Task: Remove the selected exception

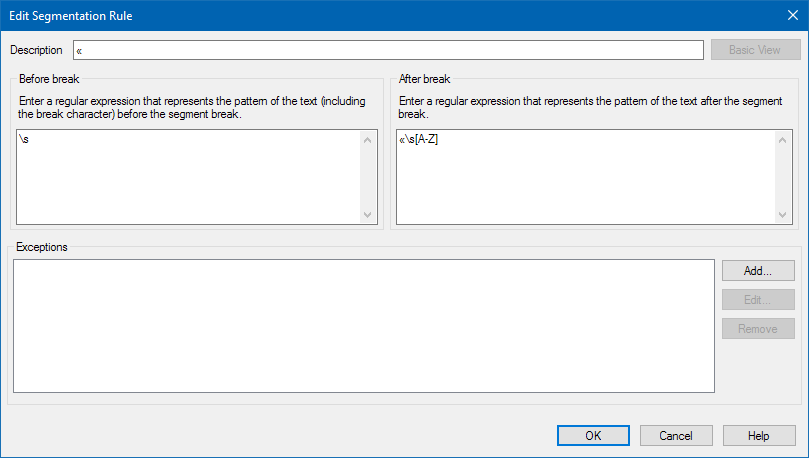Action: 758,328
